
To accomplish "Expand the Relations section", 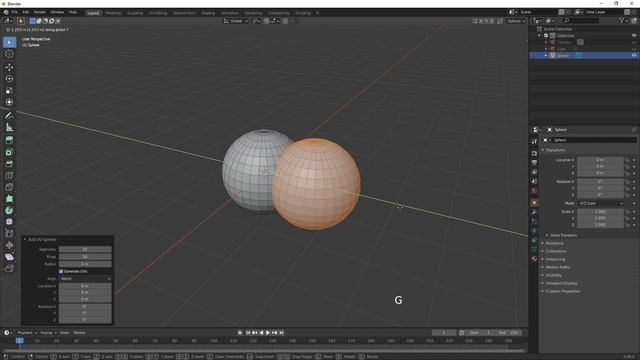I will click(553, 243).
